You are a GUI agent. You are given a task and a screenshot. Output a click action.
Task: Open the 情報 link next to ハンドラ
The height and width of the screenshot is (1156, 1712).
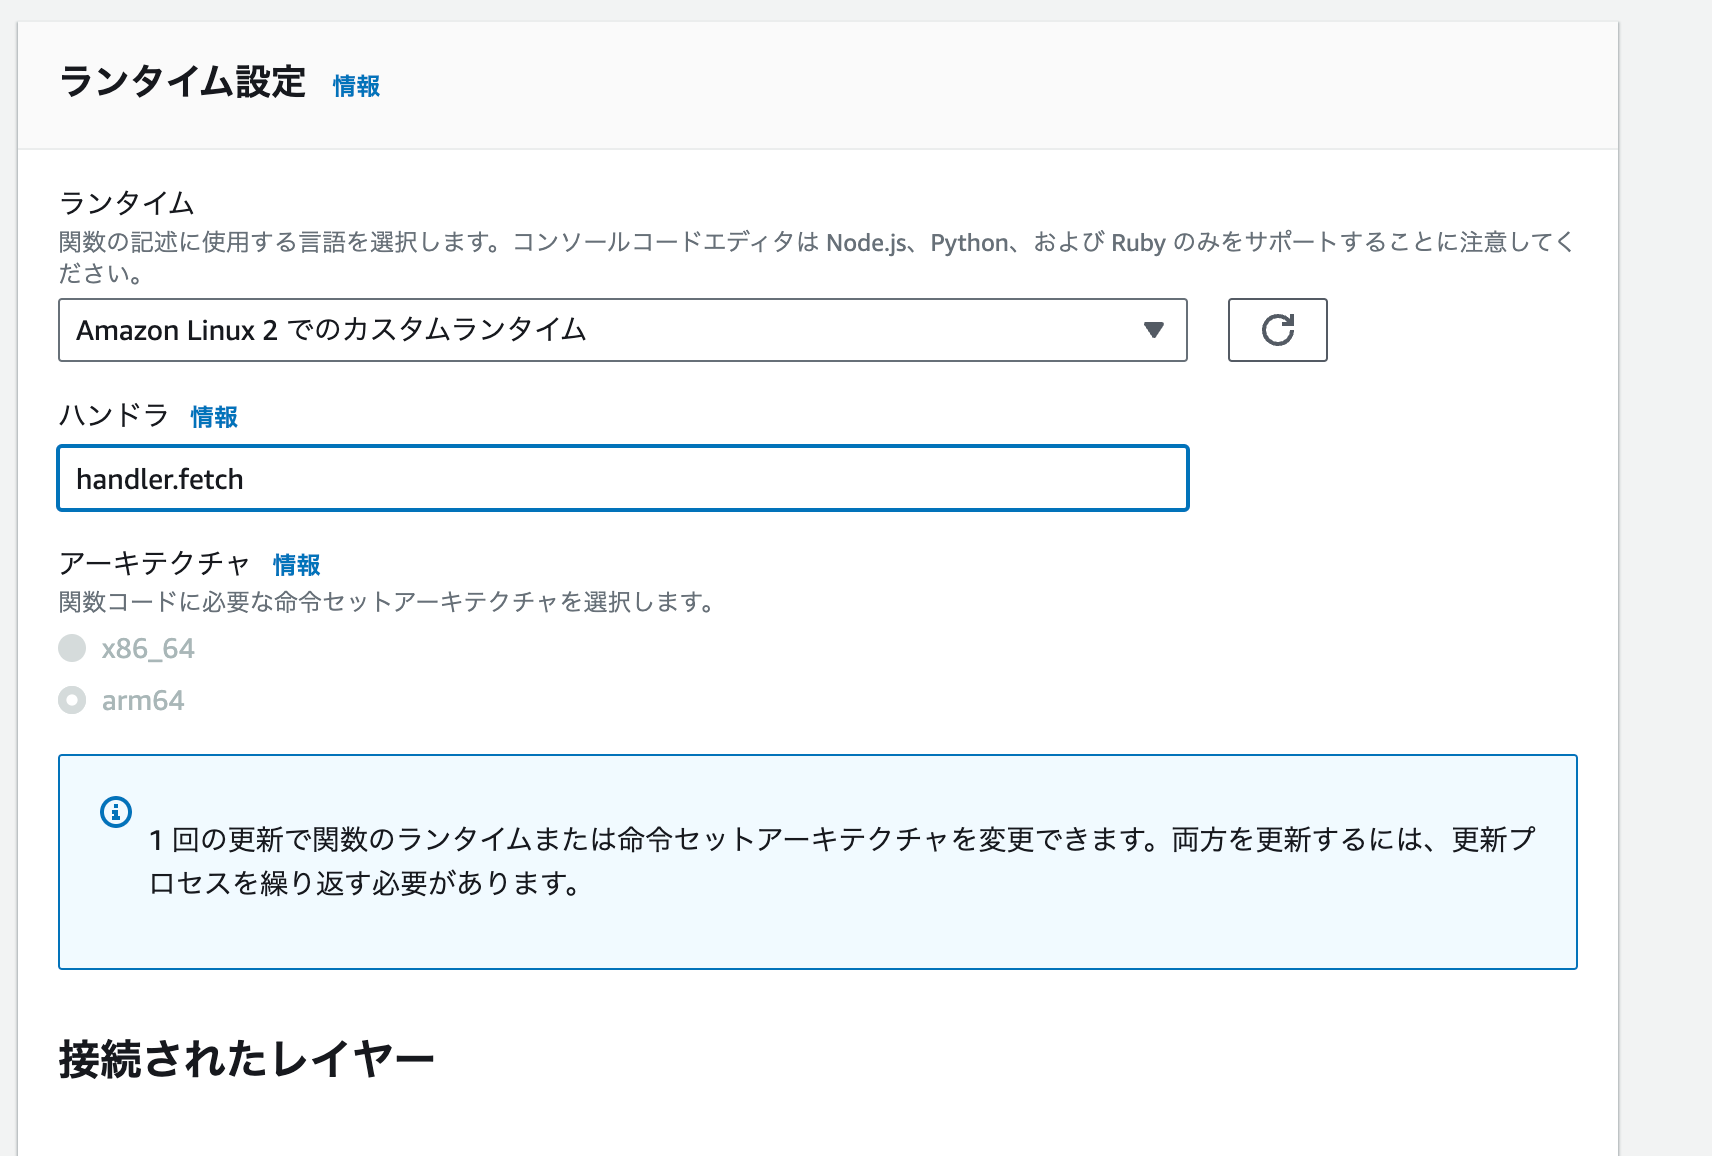214,417
